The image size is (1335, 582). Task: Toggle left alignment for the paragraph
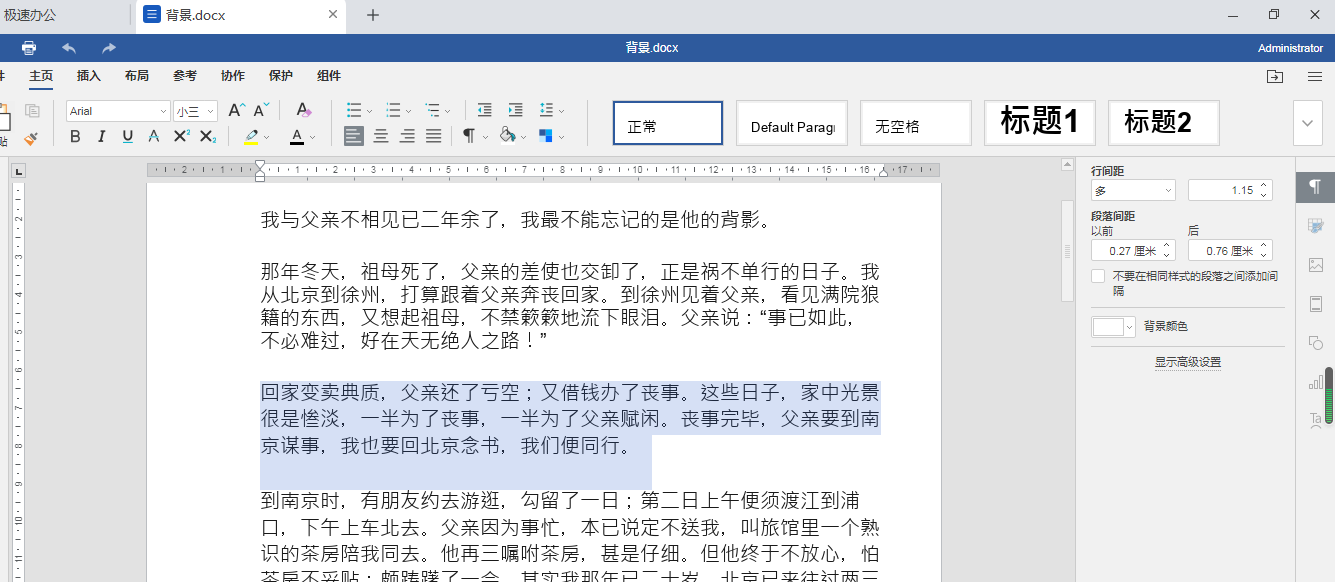pyautogui.click(x=354, y=136)
